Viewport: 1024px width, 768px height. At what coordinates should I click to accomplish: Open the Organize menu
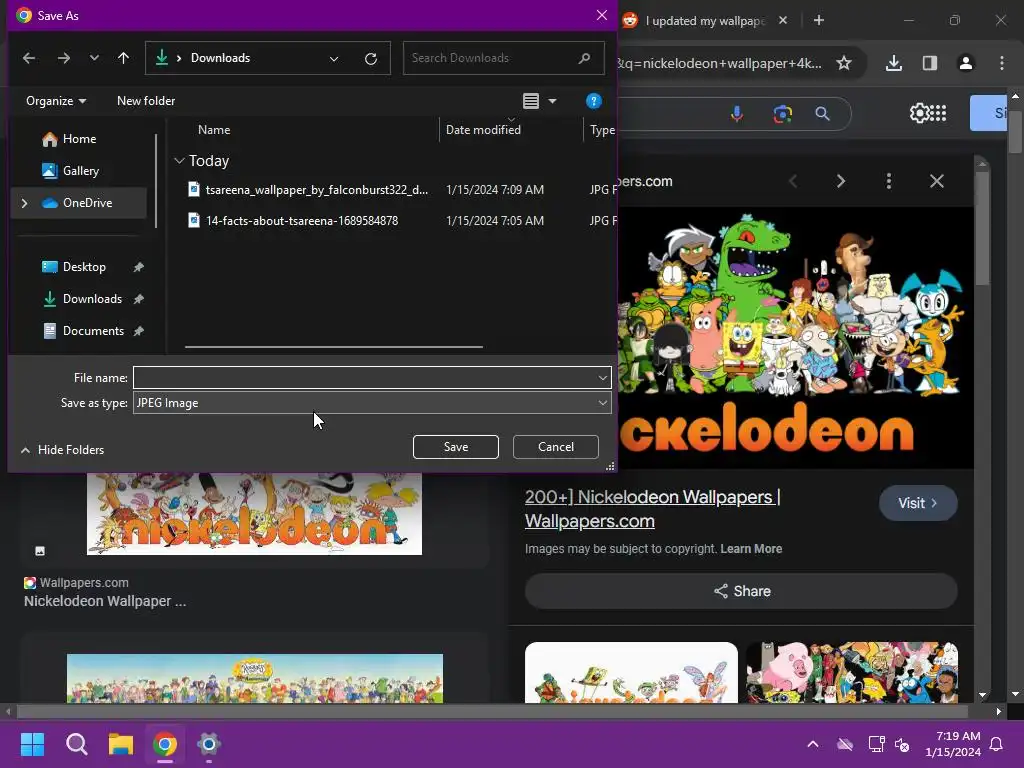56,101
